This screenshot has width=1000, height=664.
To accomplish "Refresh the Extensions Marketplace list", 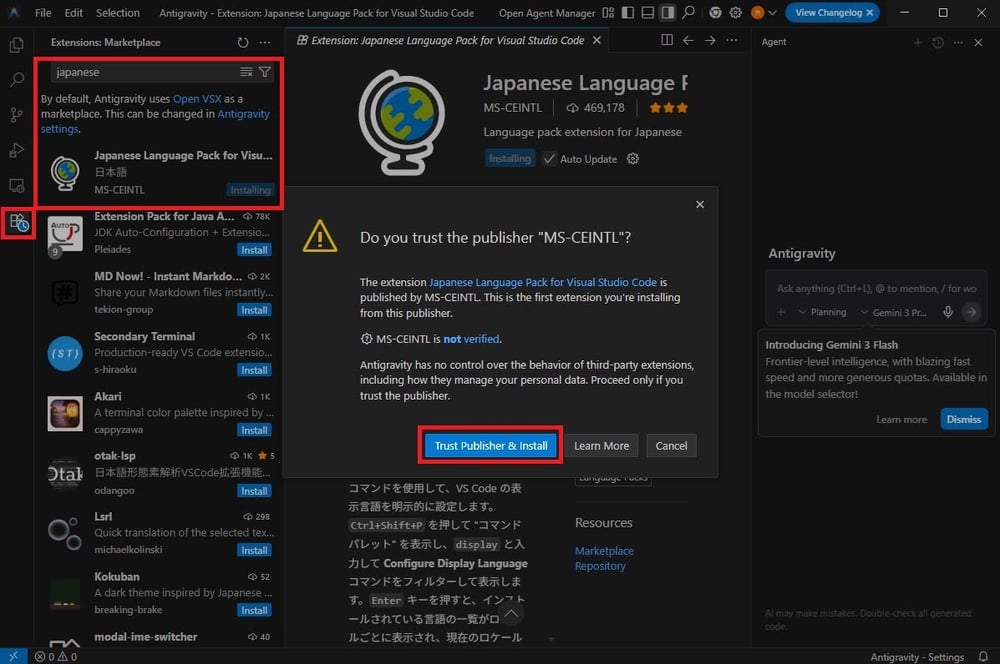I will pos(243,43).
